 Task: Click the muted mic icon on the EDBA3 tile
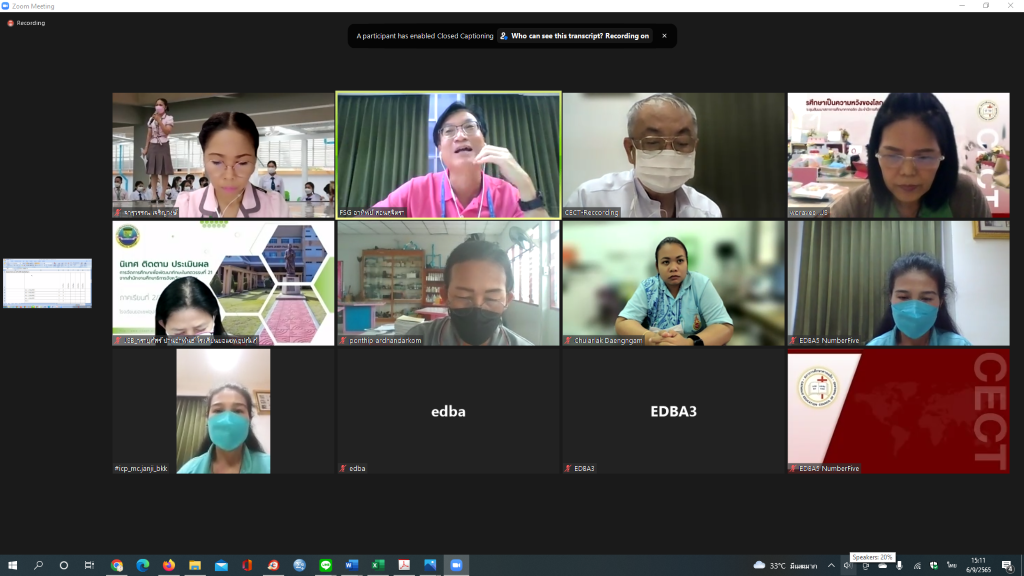pos(568,468)
